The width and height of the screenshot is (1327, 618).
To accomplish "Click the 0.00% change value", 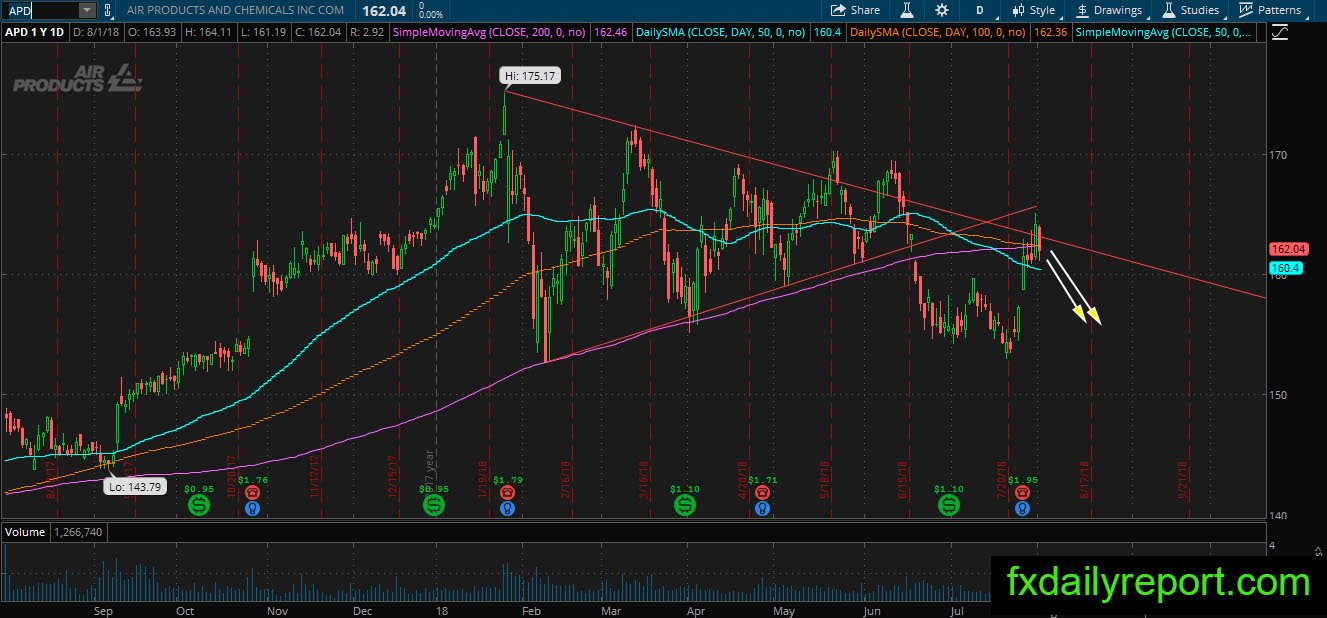I will pos(431,15).
